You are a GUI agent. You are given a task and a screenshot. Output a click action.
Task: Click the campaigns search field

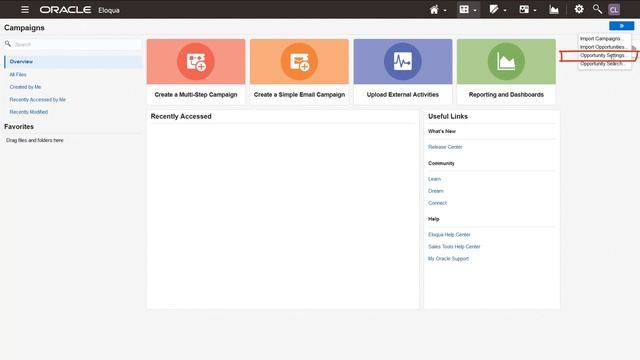(x=78, y=44)
